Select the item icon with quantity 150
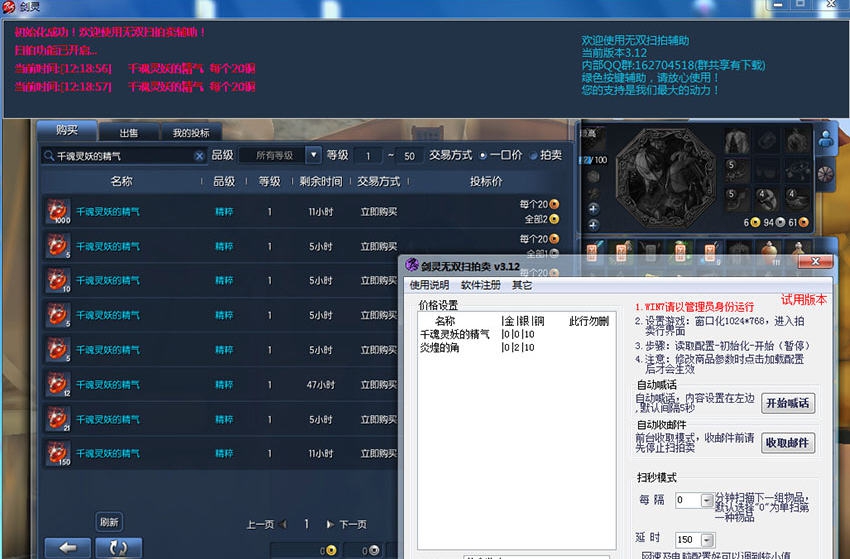The image size is (850, 559). [58, 453]
